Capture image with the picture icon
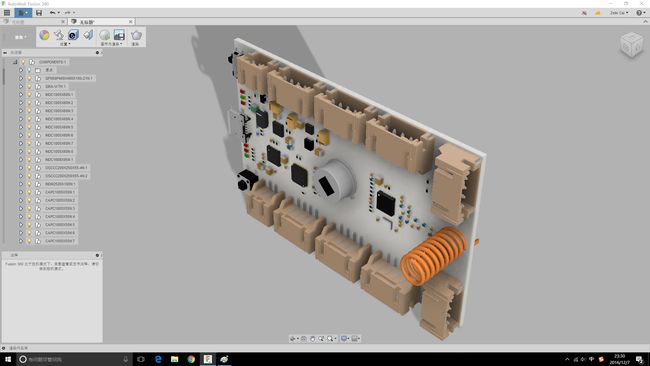The image size is (650, 366). click(x=119, y=35)
